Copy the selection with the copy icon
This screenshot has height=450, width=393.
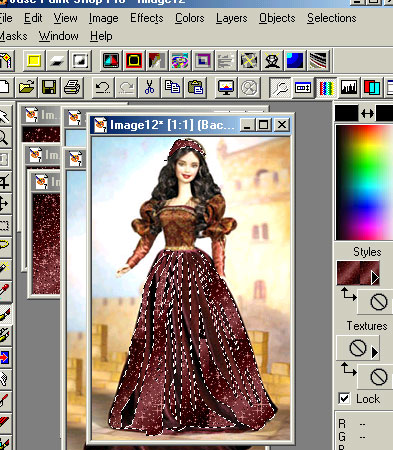point(172,88)
